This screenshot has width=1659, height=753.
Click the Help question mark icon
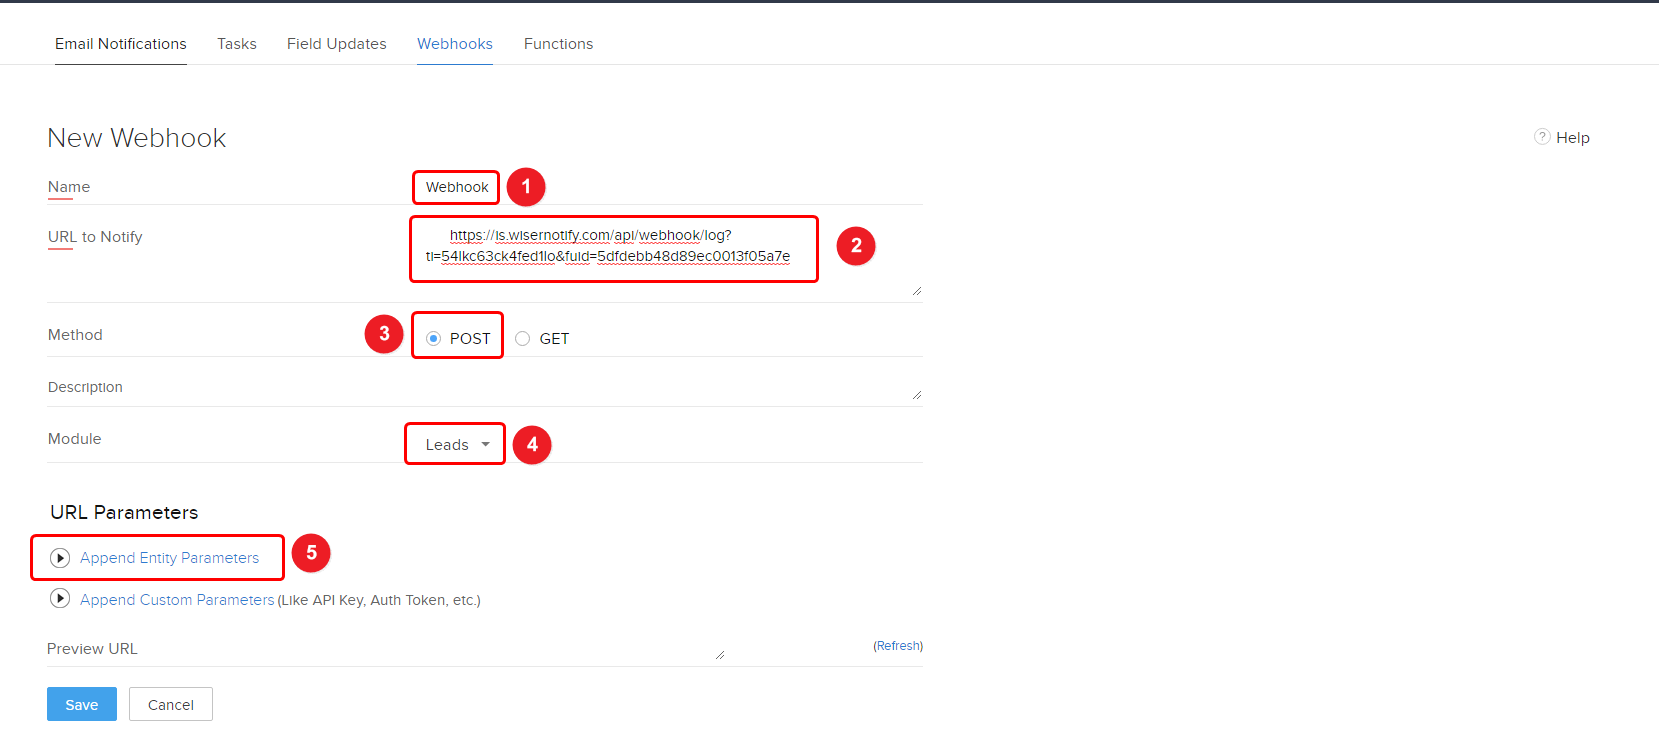click(1542, 137)
